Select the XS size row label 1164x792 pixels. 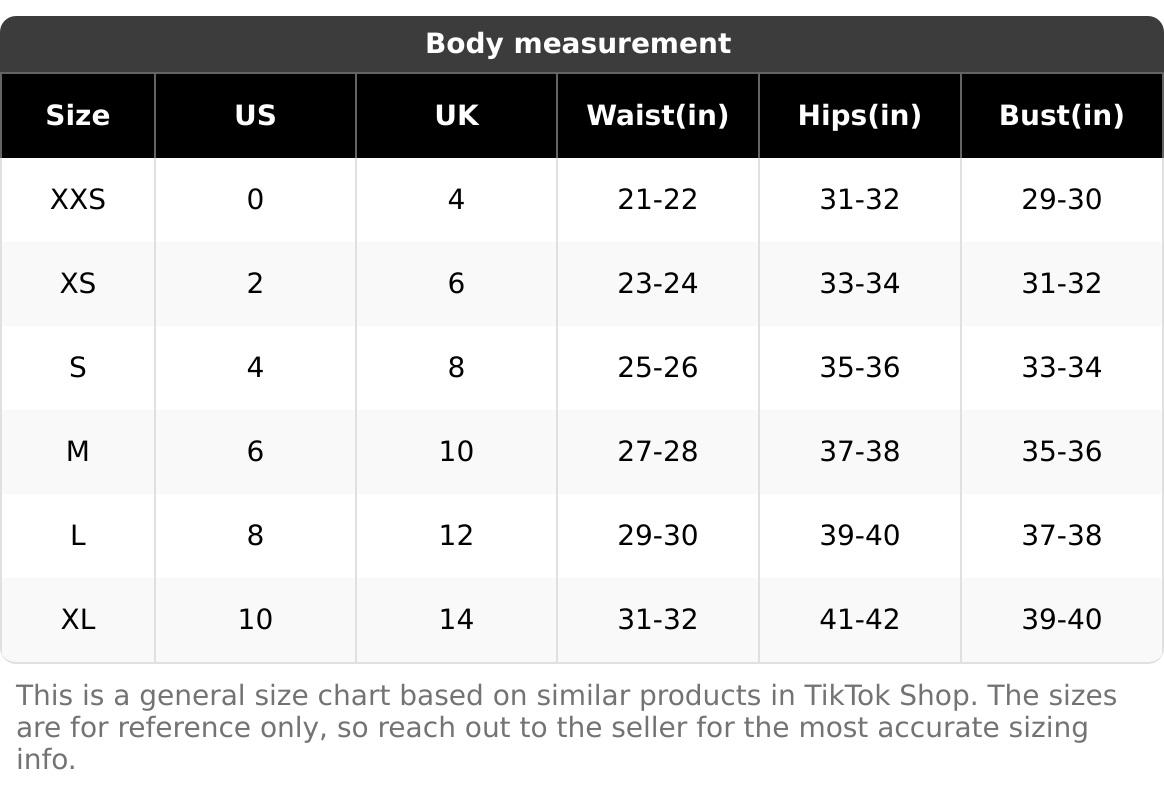[78, 284]
